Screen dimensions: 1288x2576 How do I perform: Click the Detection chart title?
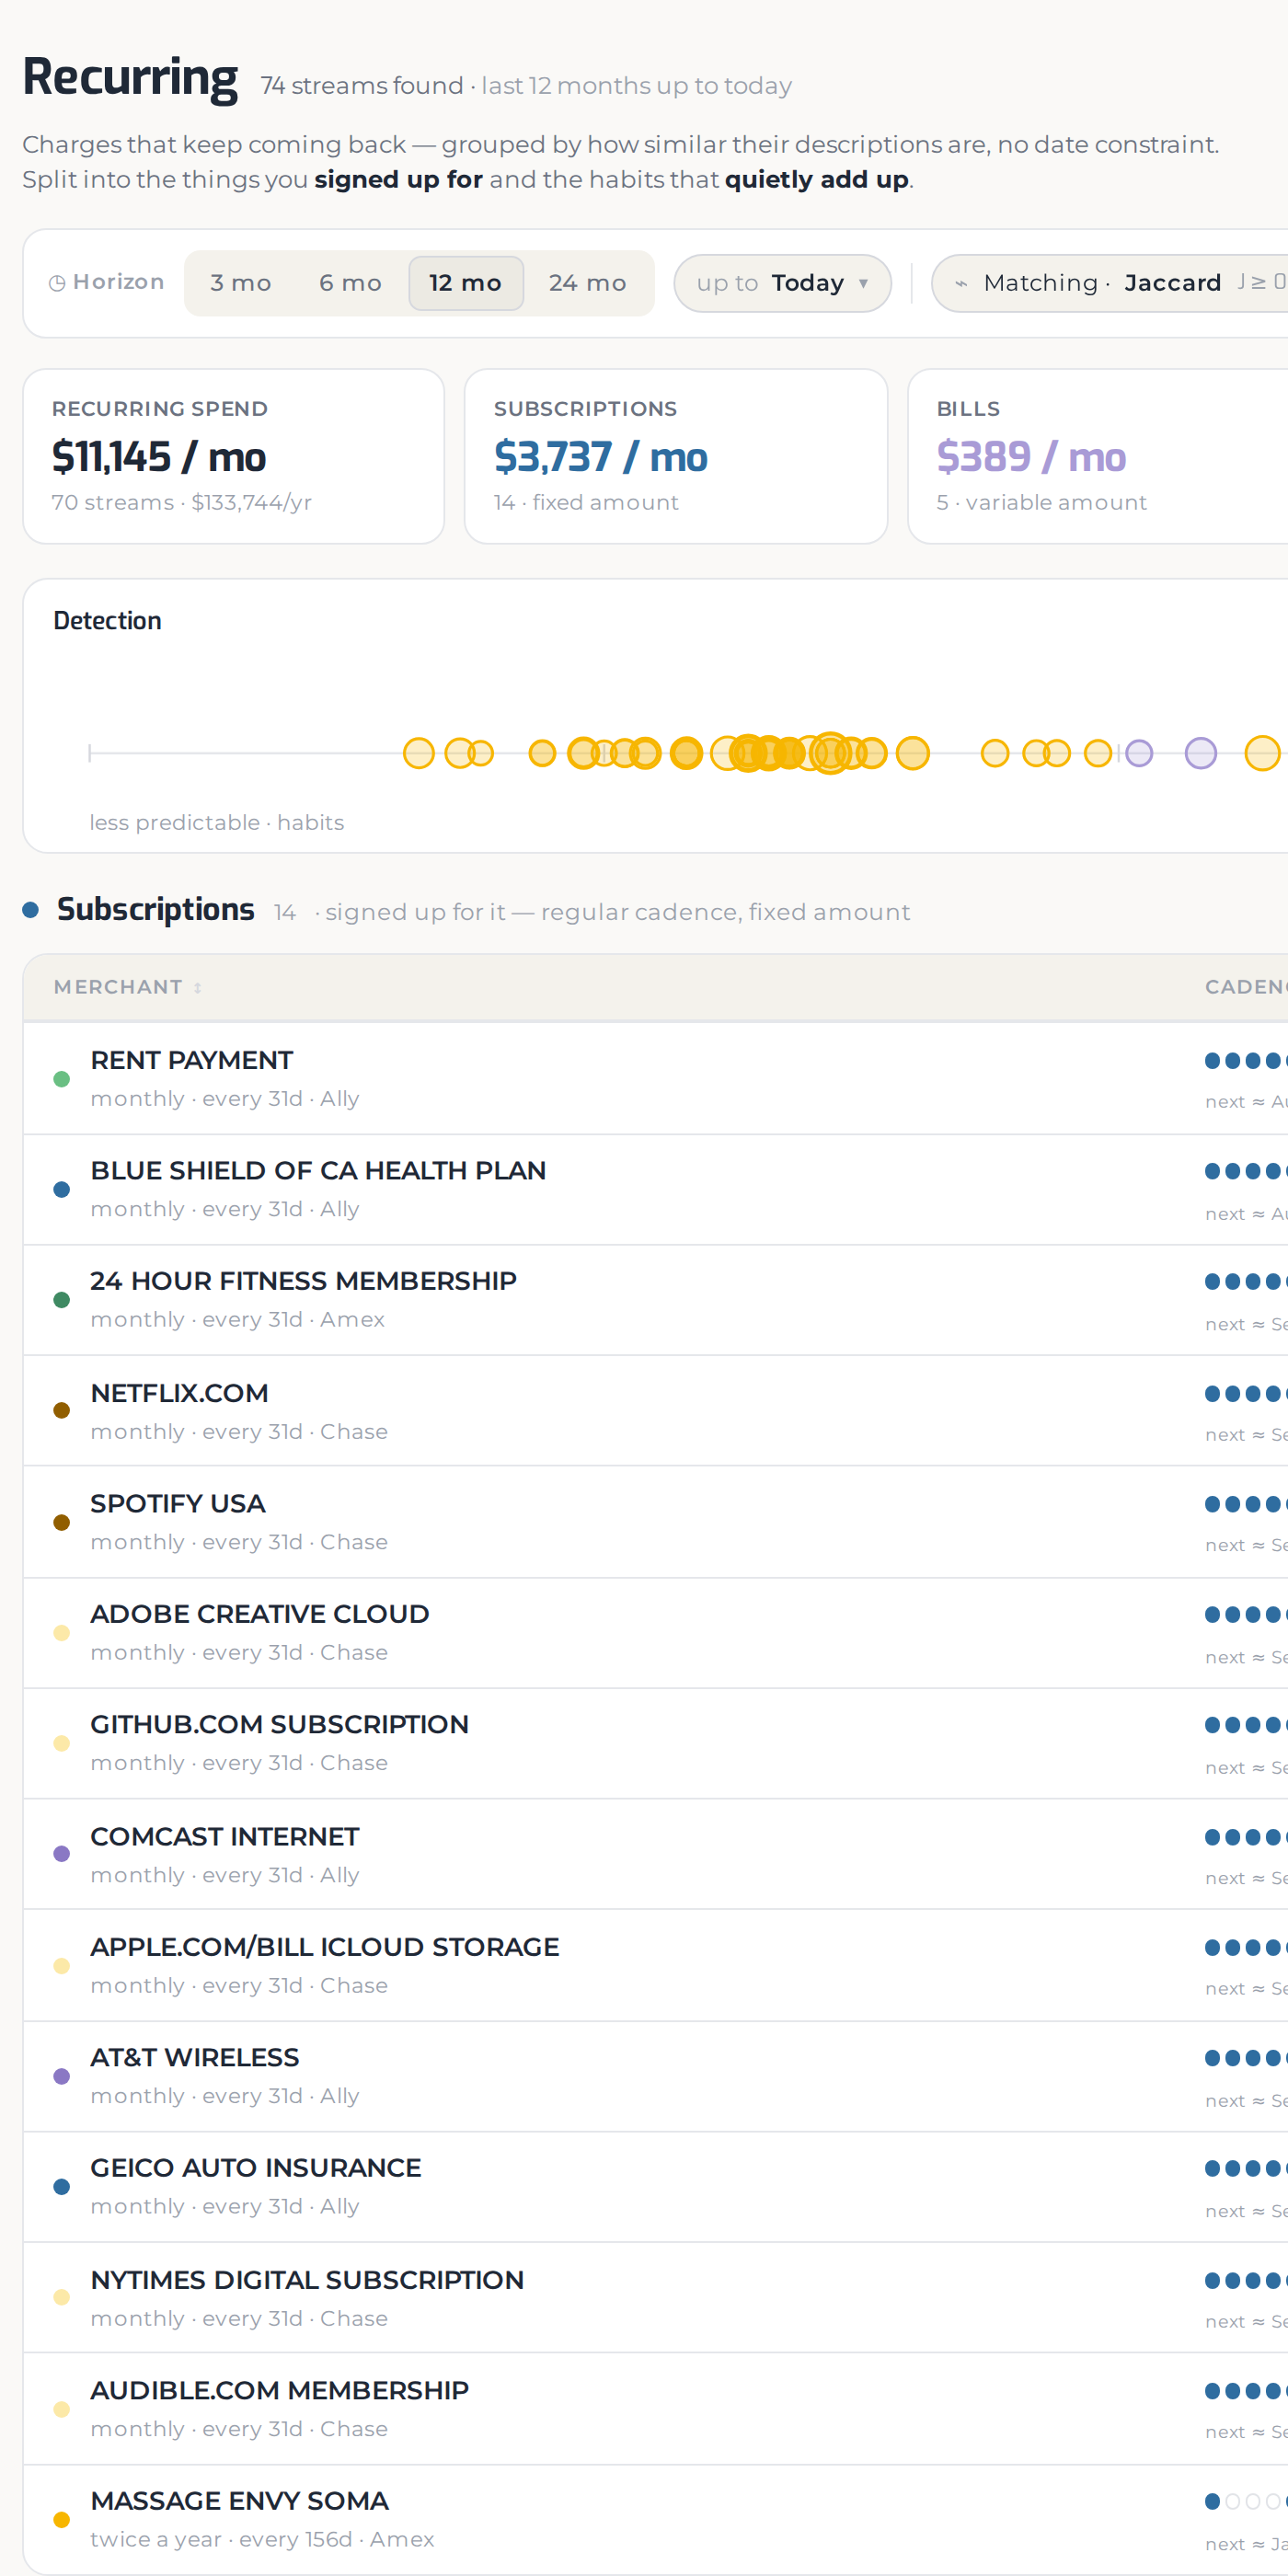pos(107,621)
